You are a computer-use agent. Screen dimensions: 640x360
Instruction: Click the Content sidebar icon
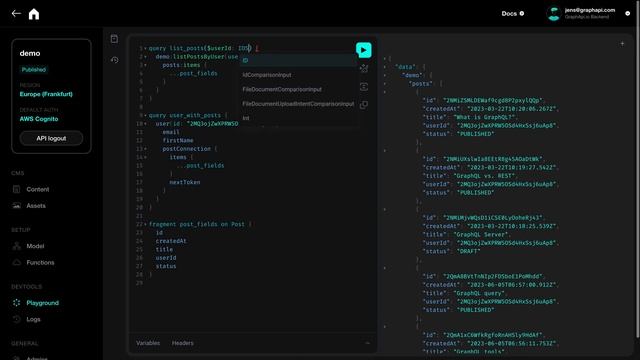pyautogui.click(x=16, y=189)
